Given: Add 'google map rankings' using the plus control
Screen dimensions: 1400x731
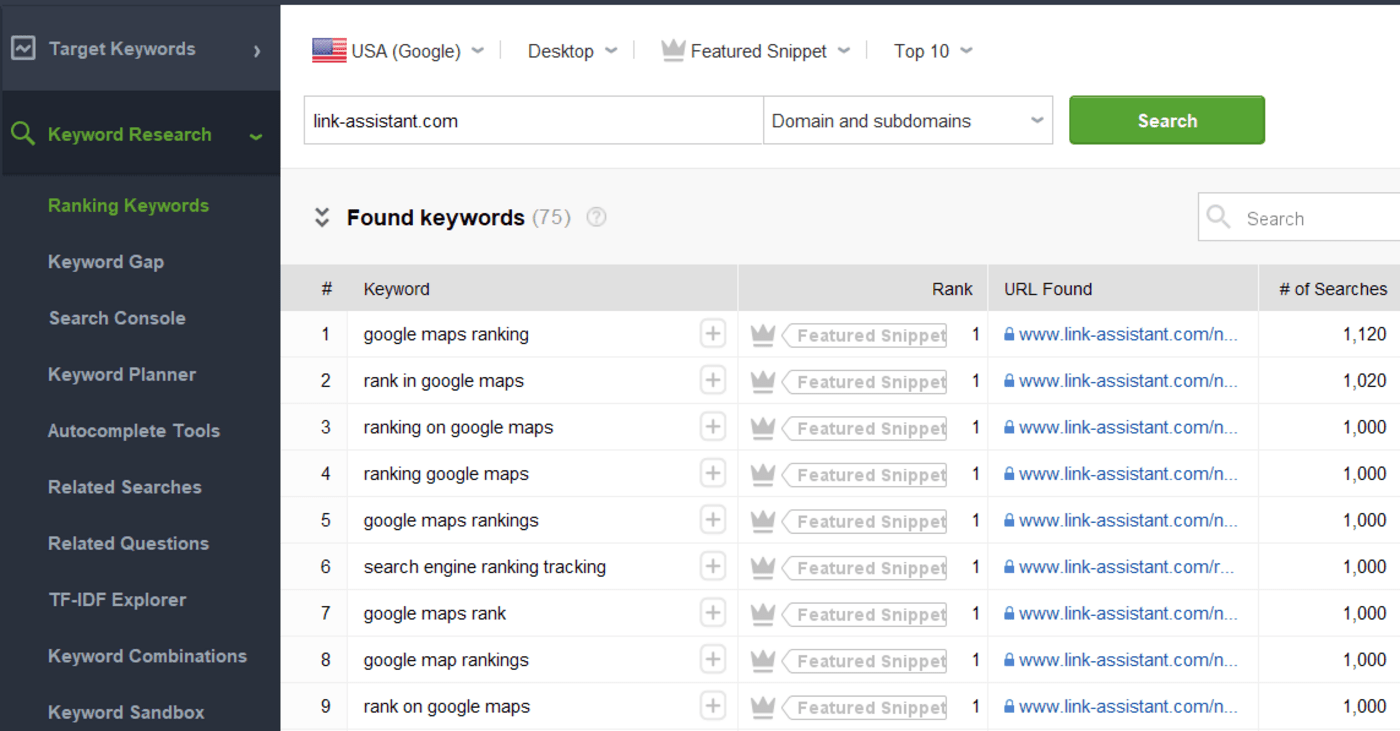Looking at the screenshot, I should tap(713, 659).
